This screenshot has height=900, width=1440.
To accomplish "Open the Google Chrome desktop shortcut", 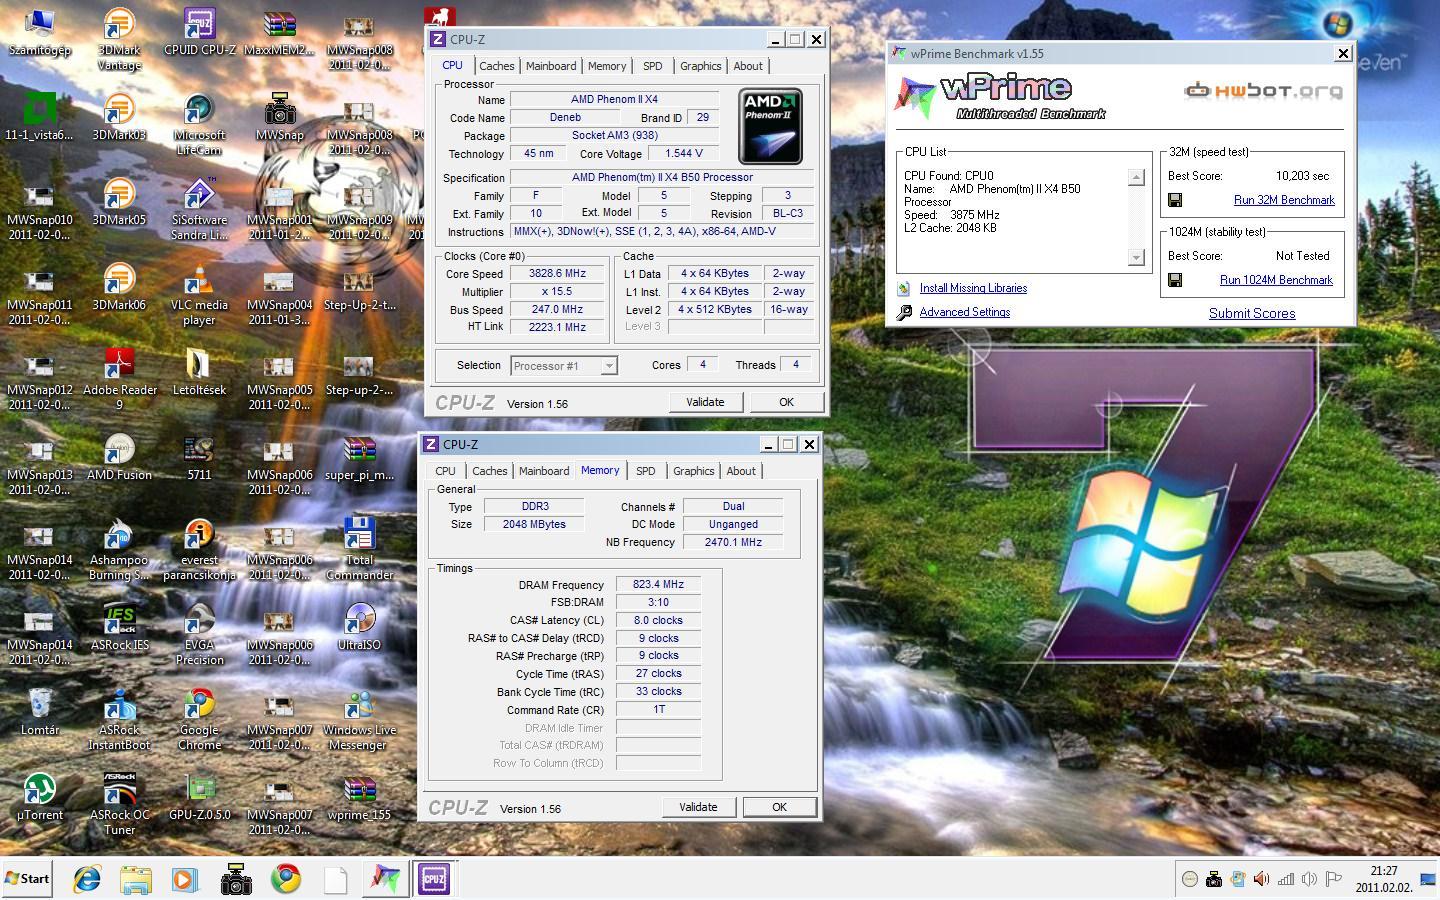I will (x=199, y=718).
